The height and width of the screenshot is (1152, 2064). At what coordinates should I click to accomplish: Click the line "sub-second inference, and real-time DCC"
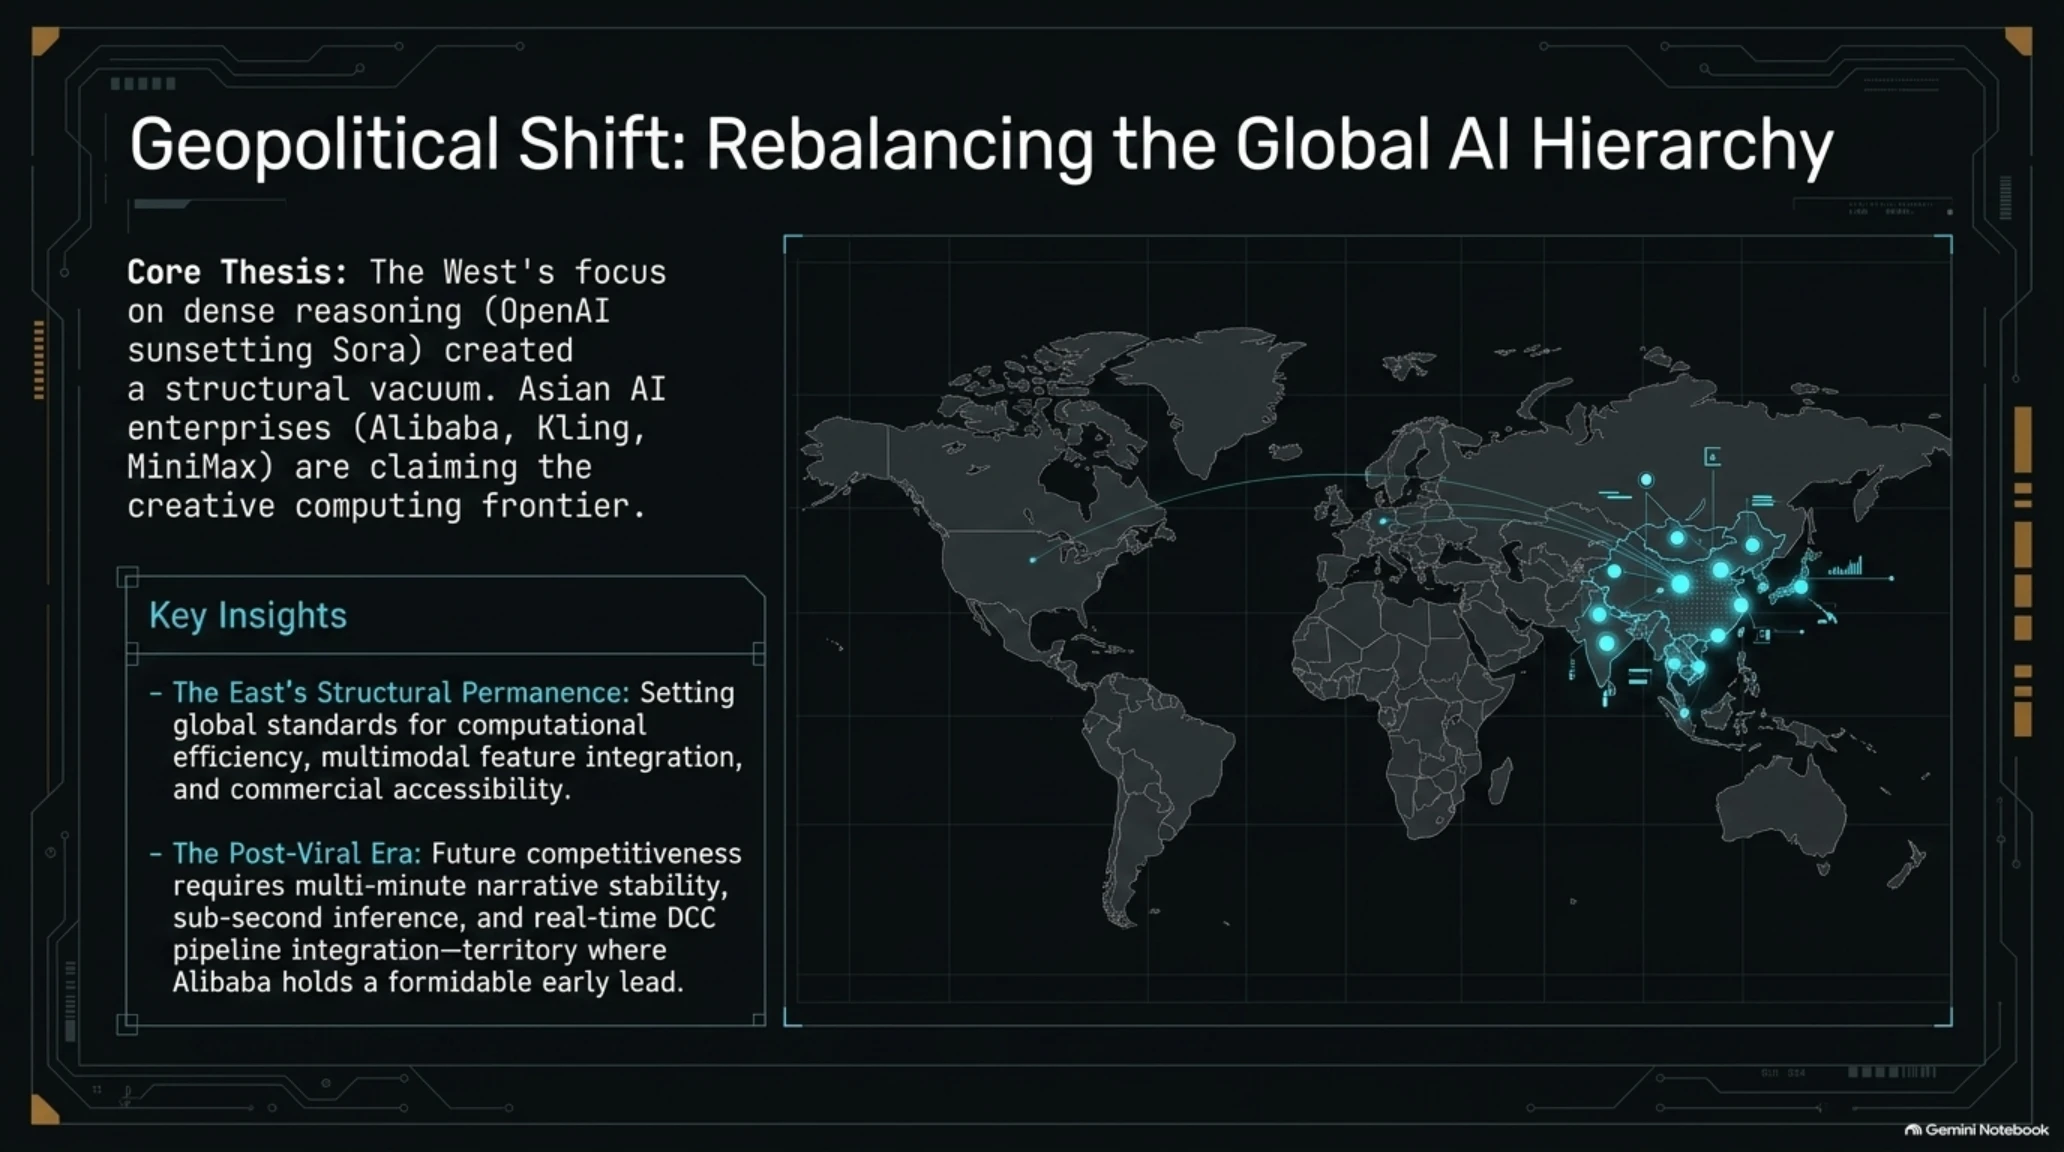coord(444,918)
